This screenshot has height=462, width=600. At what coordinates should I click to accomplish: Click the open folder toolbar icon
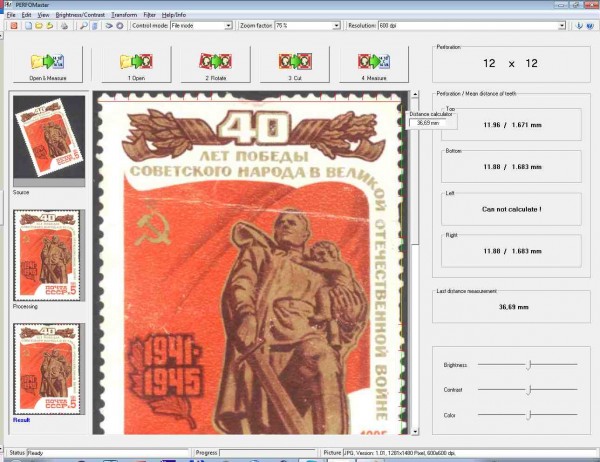[39, 26]
